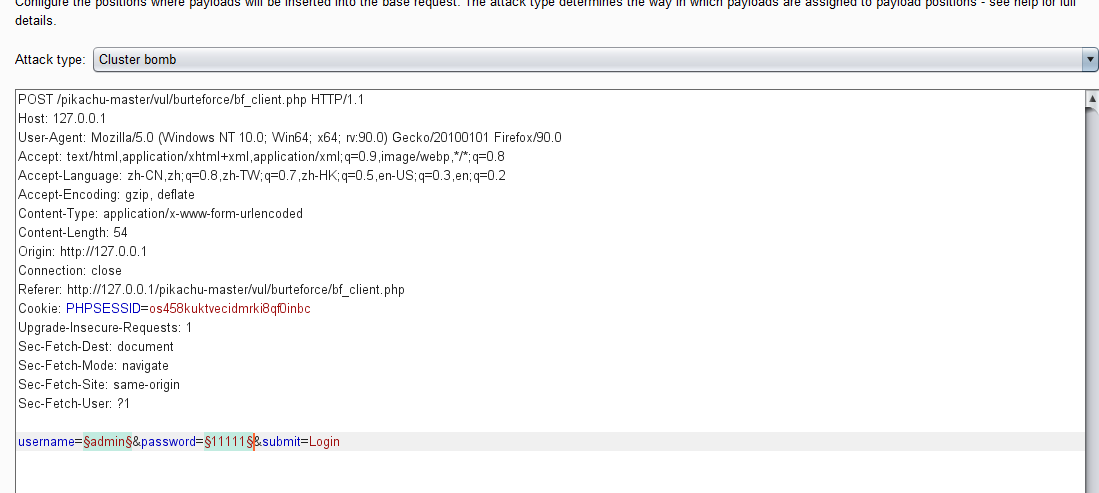
Task: Click the submit parameter in request body
Action: [281, 442]
